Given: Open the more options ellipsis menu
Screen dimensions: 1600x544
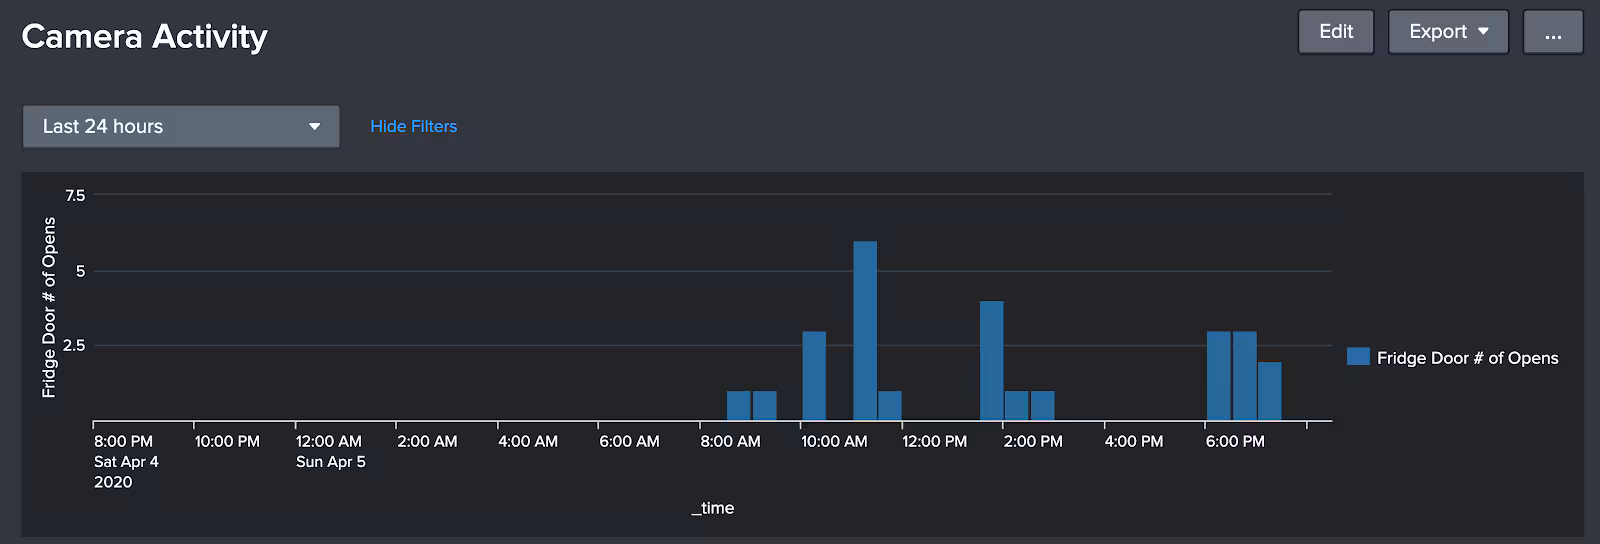Looking at the screenshot, I should [1552, 32].
